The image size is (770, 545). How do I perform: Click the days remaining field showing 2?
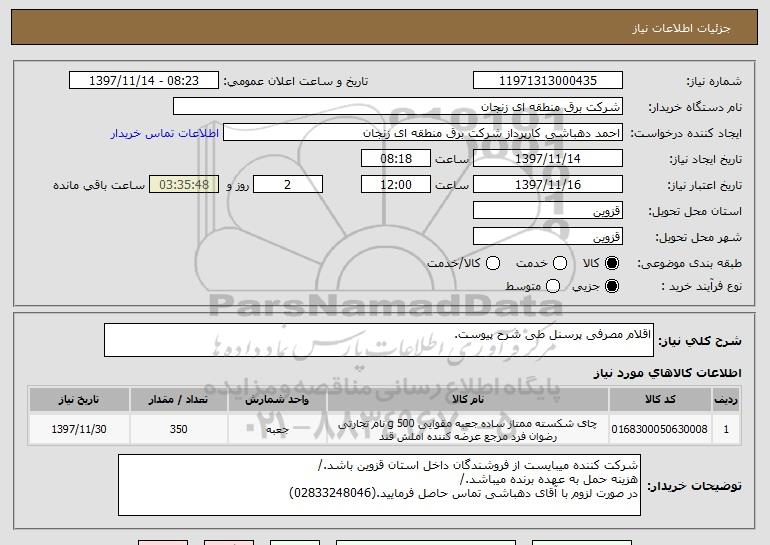[288, 184]
